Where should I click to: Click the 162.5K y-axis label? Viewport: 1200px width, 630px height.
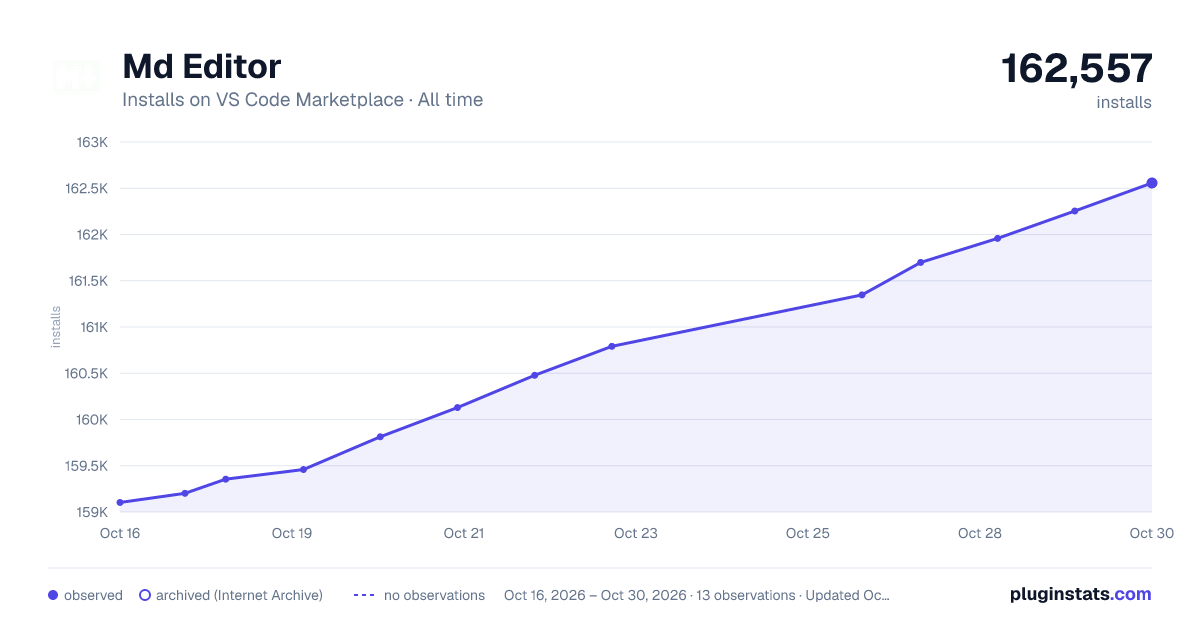(87, 188)
